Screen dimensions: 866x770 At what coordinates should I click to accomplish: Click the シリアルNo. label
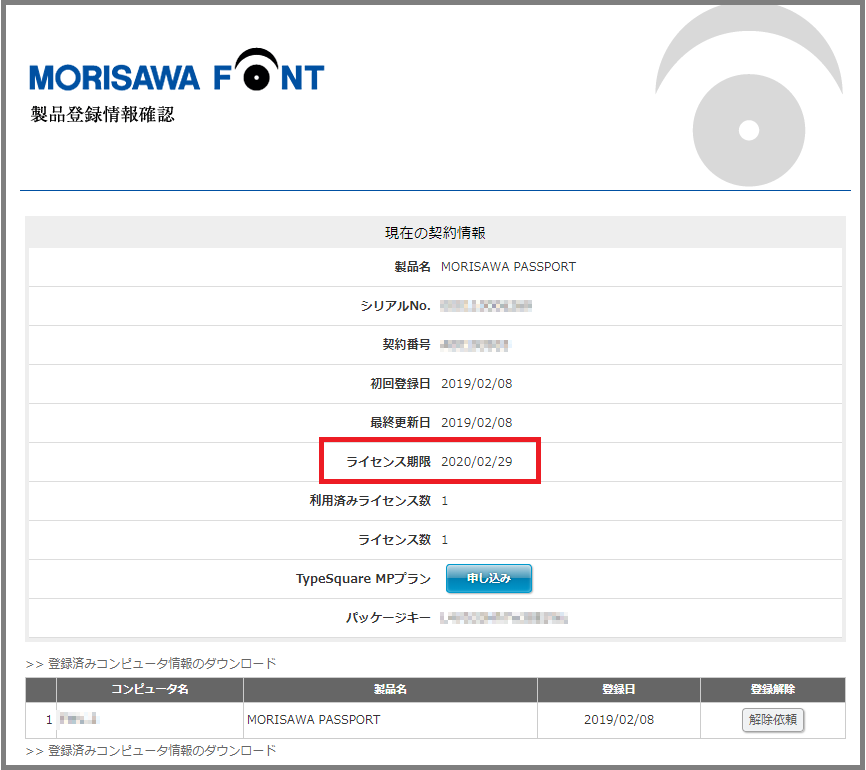(395, 306)
